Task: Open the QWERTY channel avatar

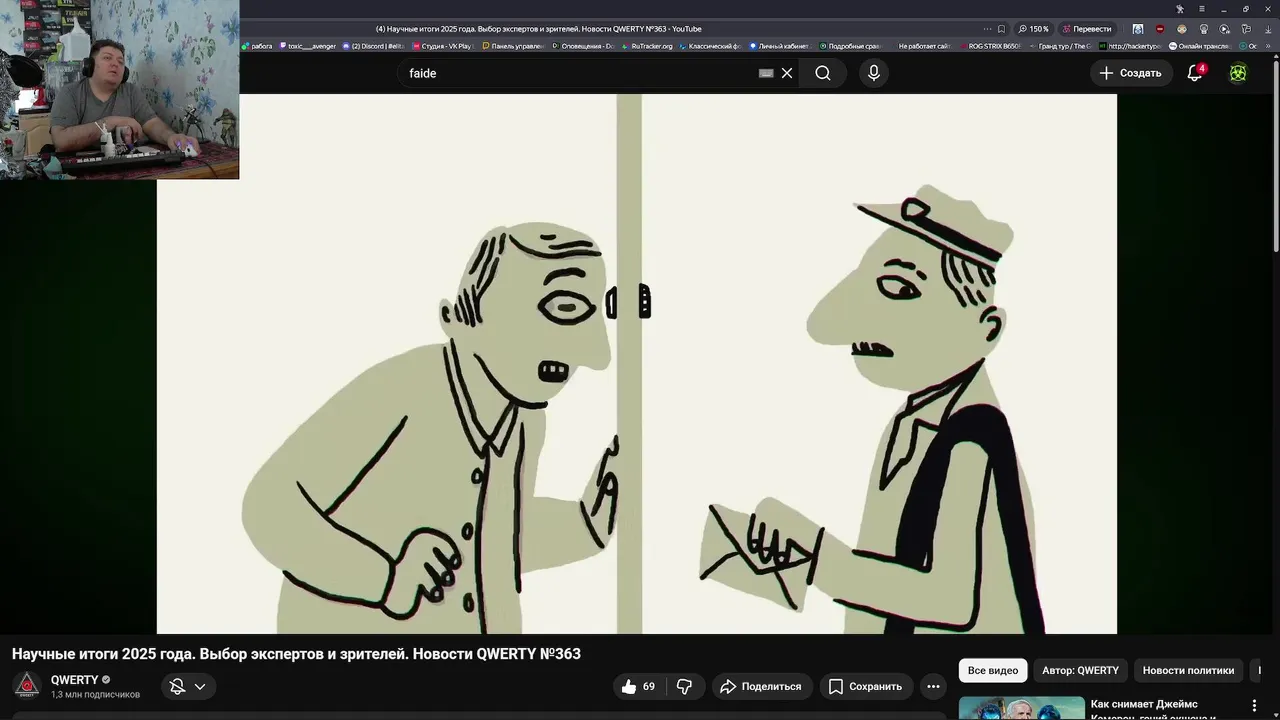Action: point(27,686)
